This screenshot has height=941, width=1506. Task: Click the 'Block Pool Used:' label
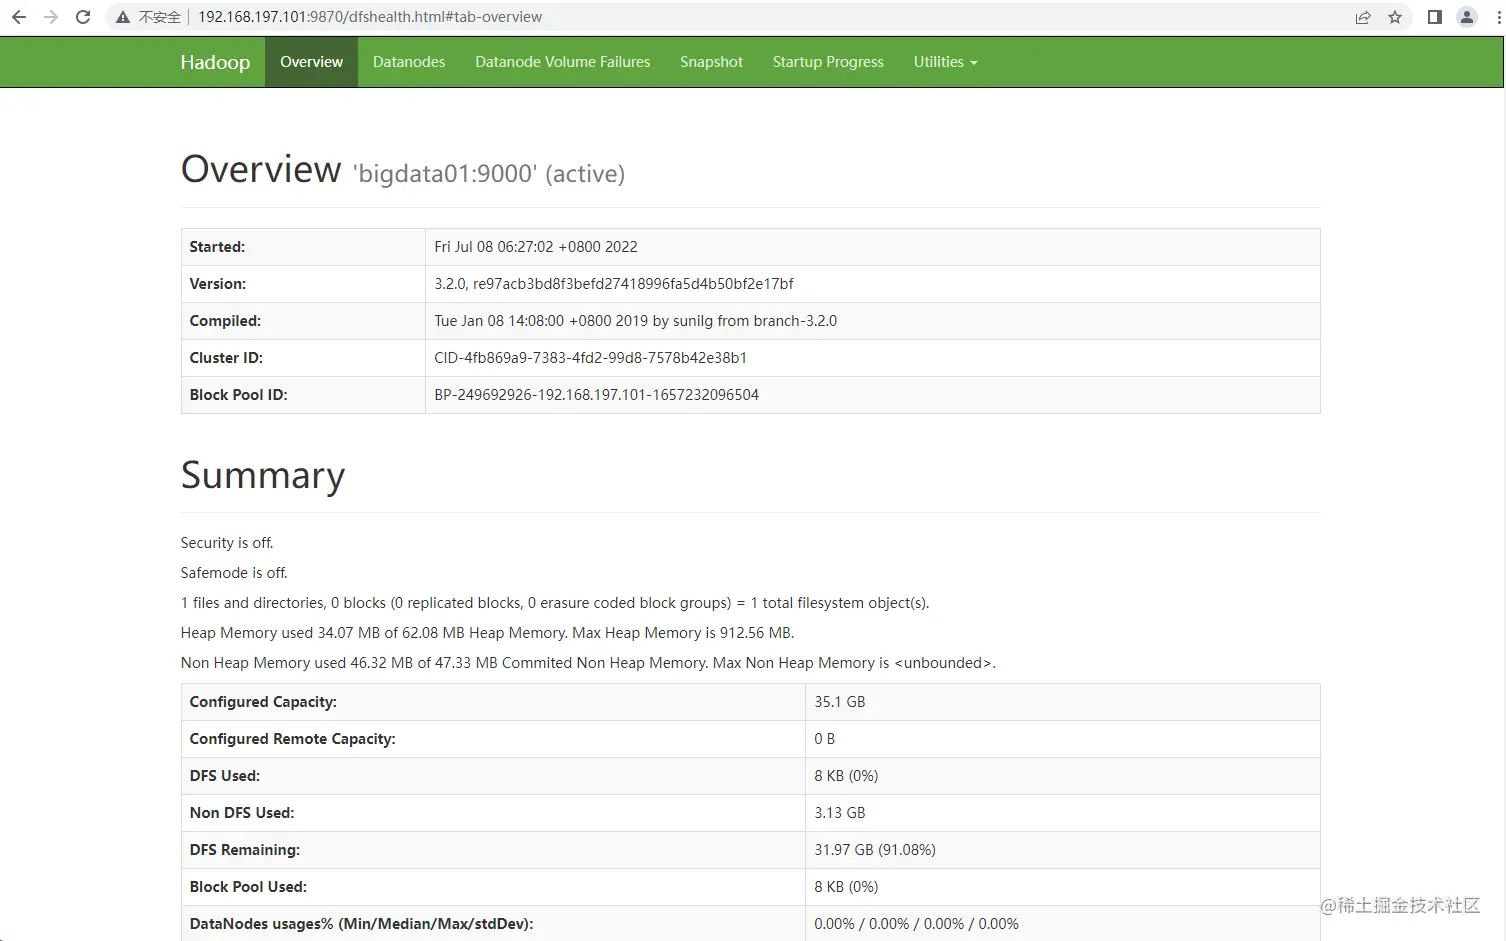coord(248,887)
